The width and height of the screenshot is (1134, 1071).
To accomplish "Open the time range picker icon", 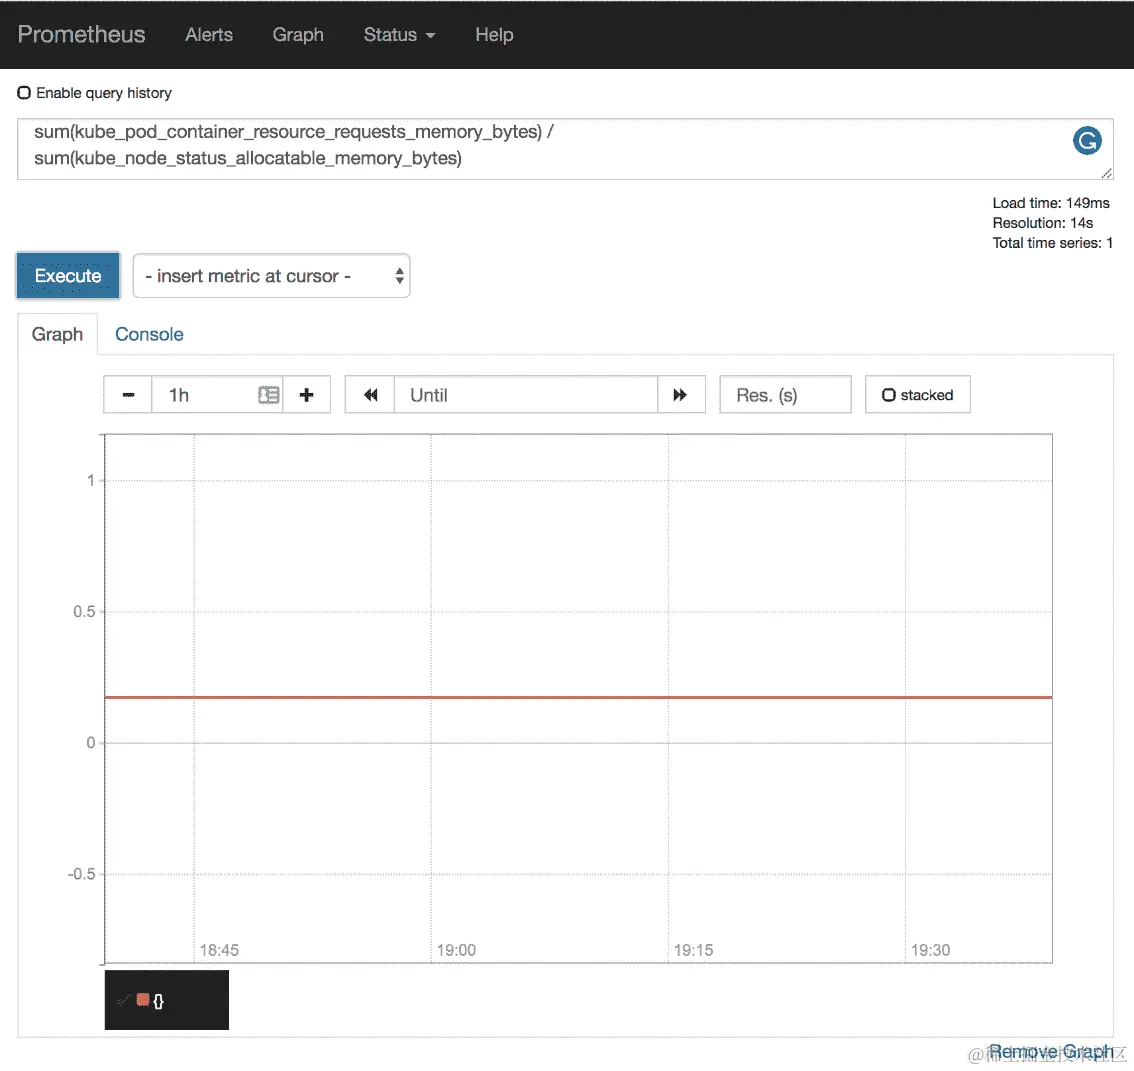I will [269, 395].
